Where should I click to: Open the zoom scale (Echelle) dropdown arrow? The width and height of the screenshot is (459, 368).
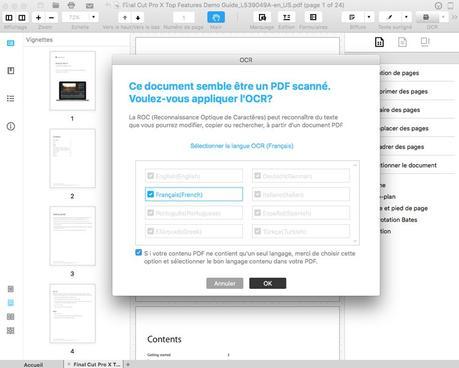[93, 17]
